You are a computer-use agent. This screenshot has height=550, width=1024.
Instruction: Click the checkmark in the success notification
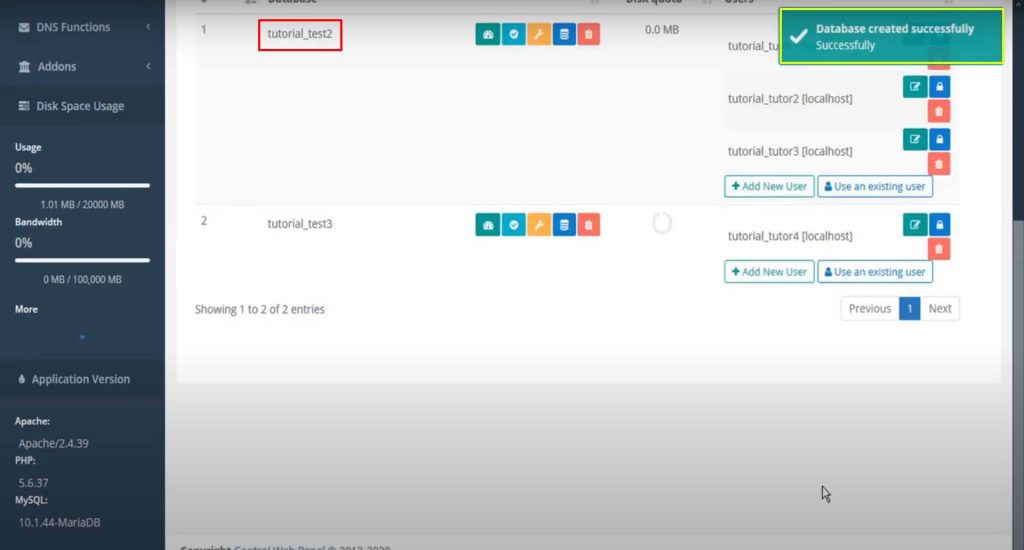tap(798, 37)
